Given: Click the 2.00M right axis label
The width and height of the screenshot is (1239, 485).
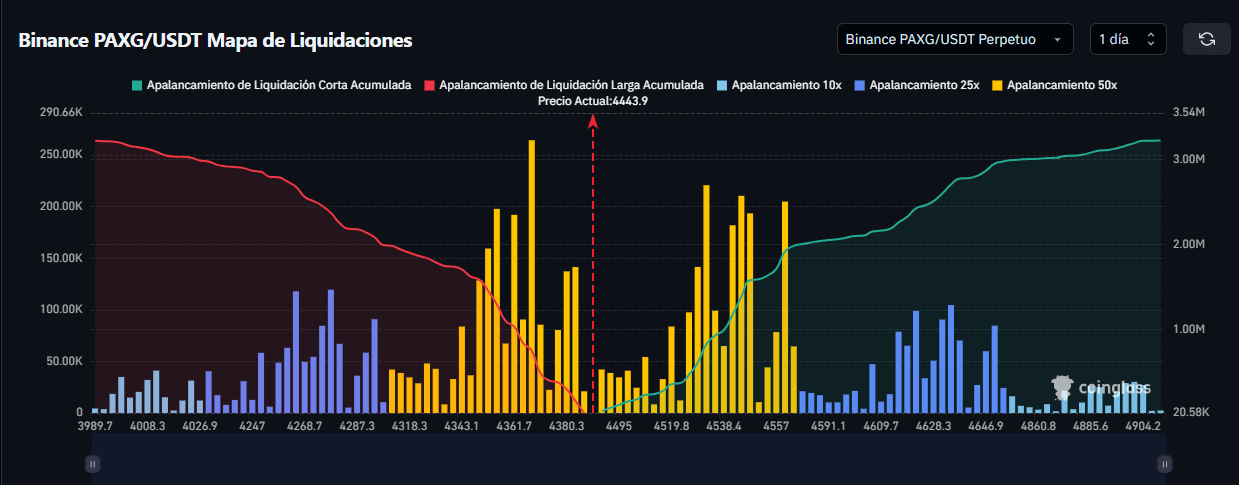Looking at the screenshot, I should click(x=1189, y=244).
